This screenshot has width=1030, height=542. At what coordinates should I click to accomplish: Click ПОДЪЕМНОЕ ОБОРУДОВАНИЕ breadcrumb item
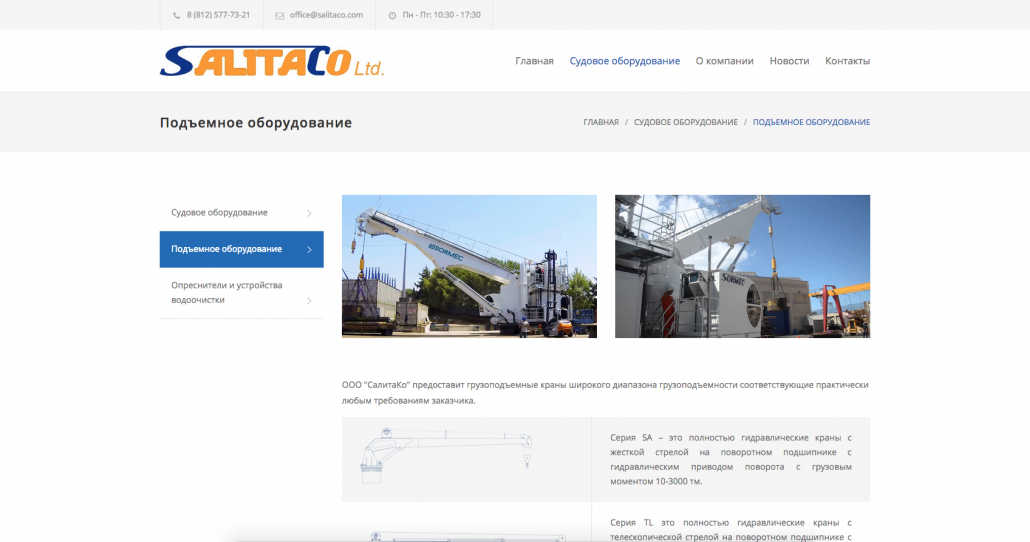pyautogui.click(x=811, y=122)
